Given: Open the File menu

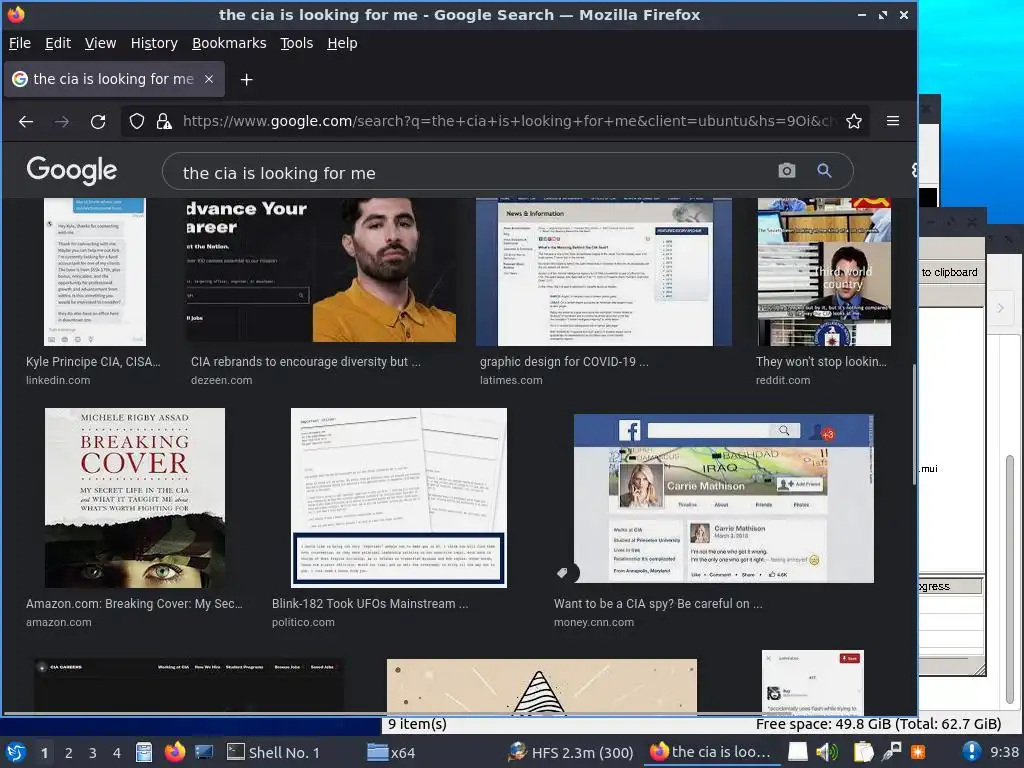Looking at the screenshot, I should [x=20, y=43].
